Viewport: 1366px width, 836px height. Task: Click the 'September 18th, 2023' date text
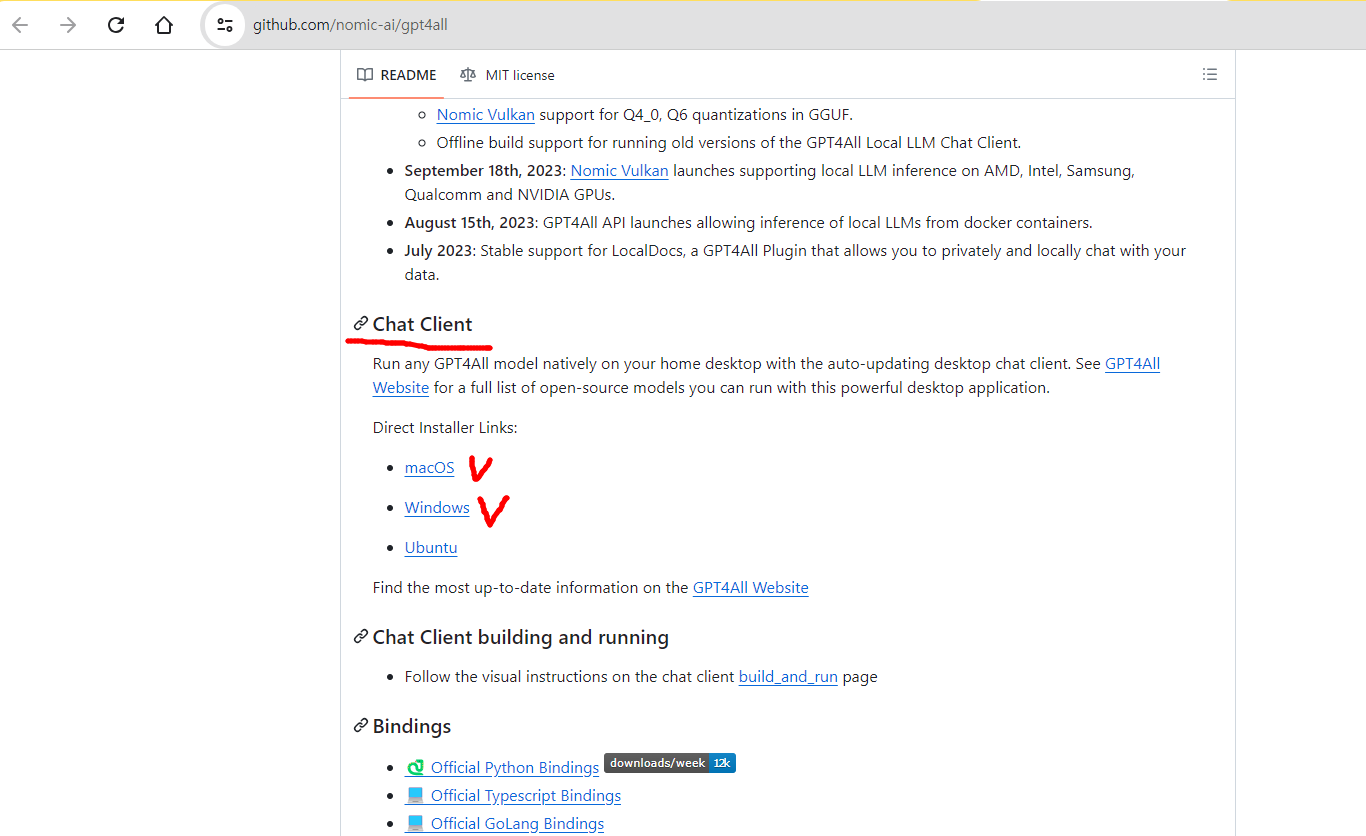point(483,171)
